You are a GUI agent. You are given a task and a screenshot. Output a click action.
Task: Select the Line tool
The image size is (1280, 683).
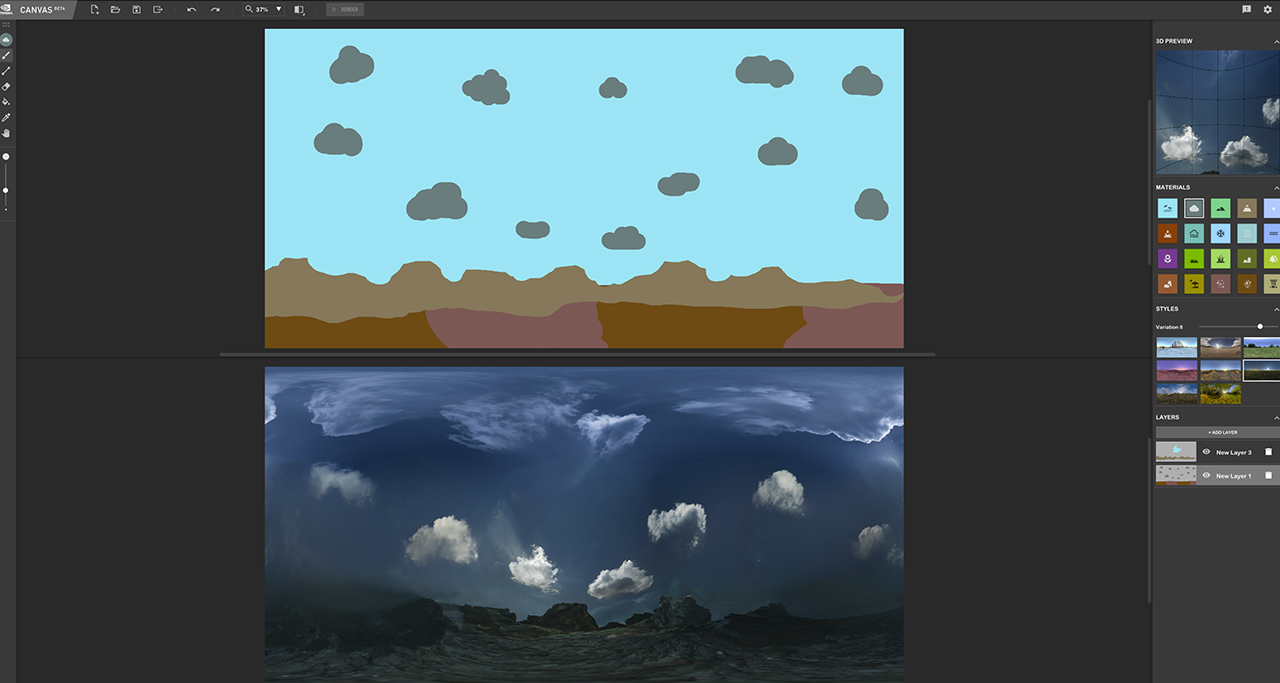6,71
